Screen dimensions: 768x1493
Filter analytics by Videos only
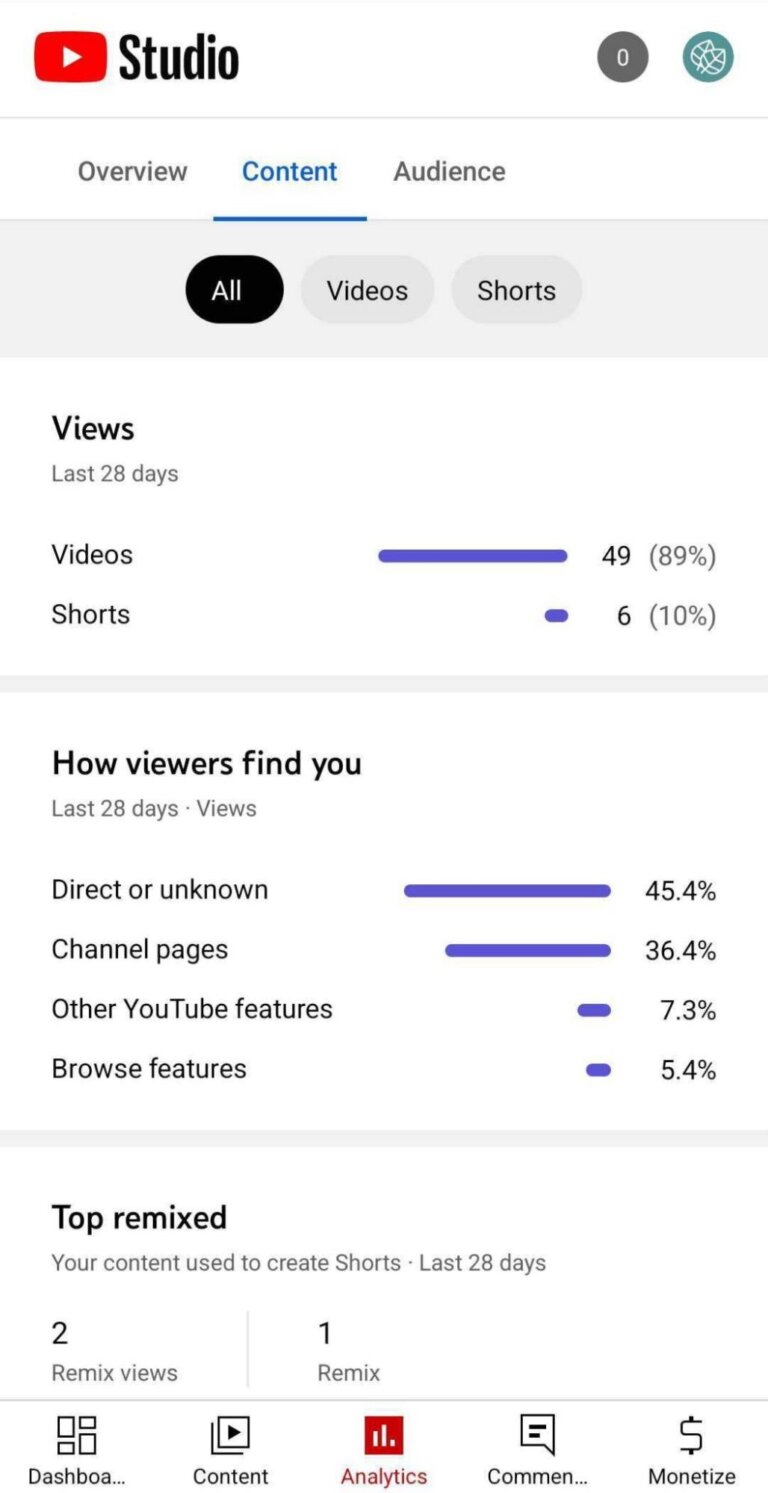tap(367, 289)
